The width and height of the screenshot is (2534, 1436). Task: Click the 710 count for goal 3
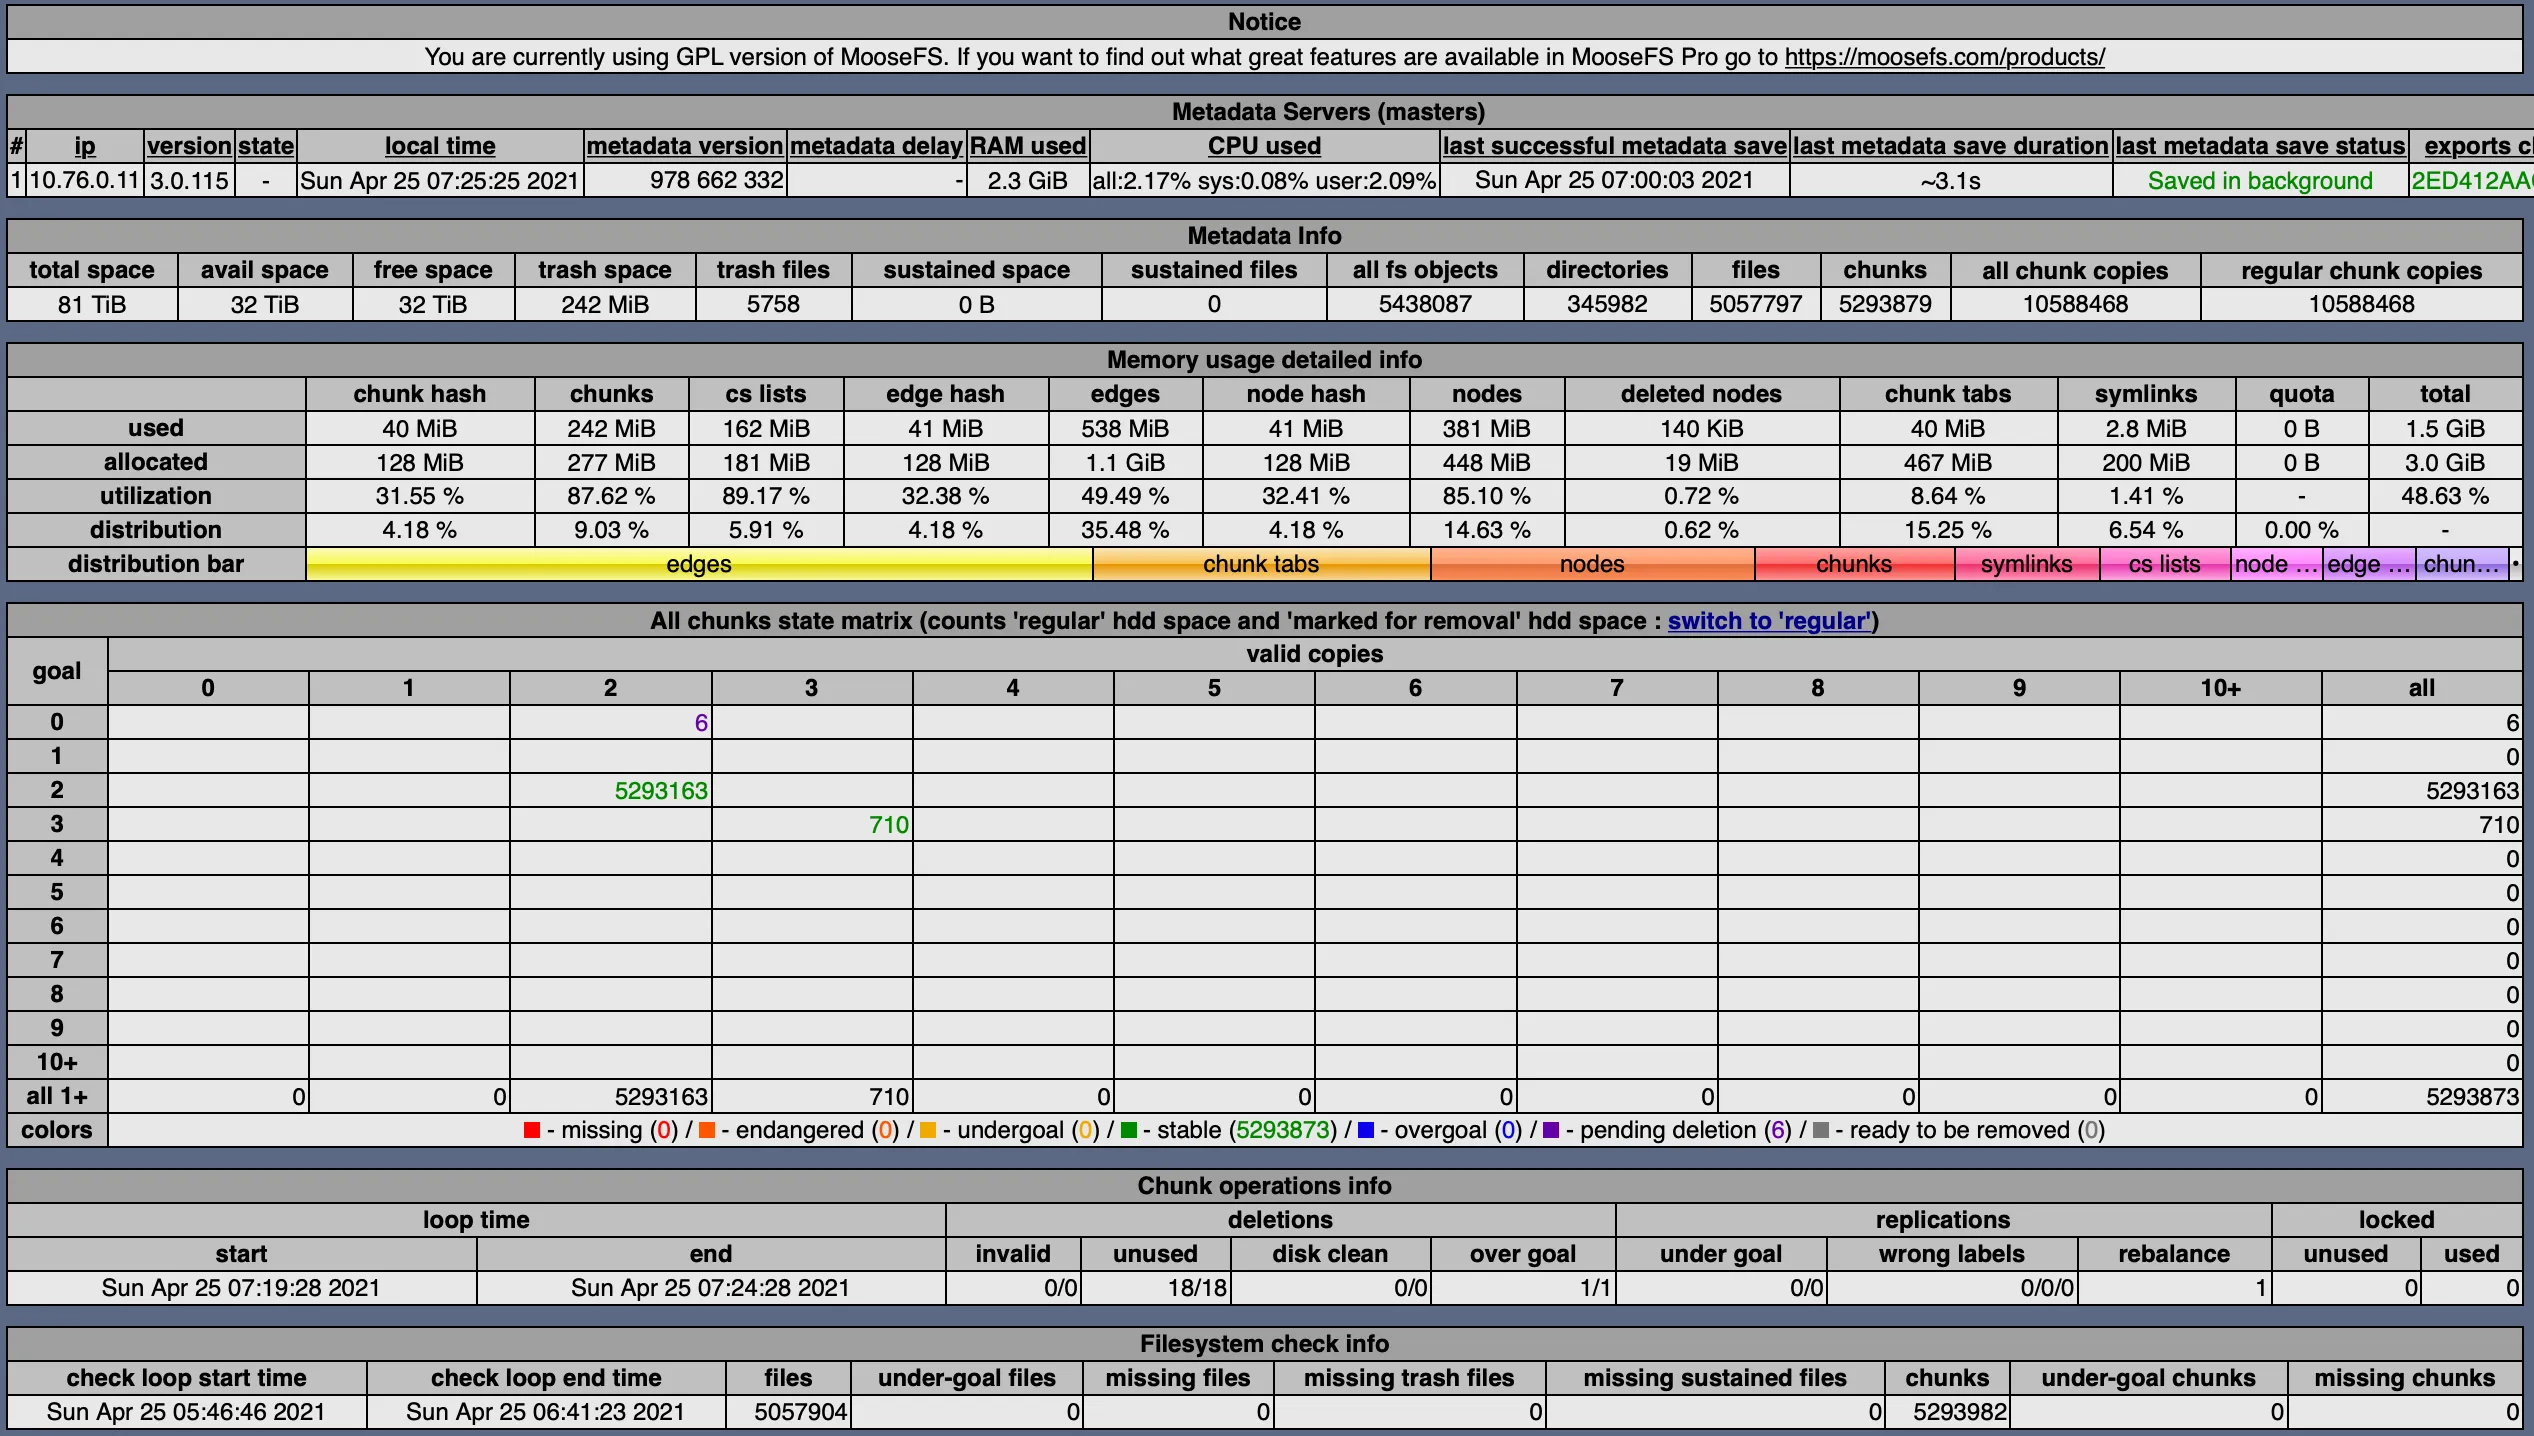[887, 824]
